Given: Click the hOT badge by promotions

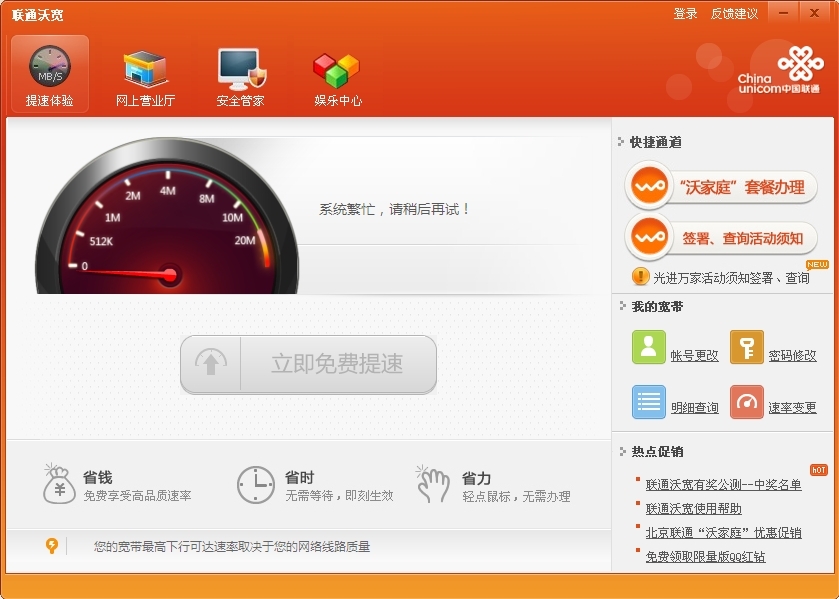Looking at the screenshot, I should (819, 470).
